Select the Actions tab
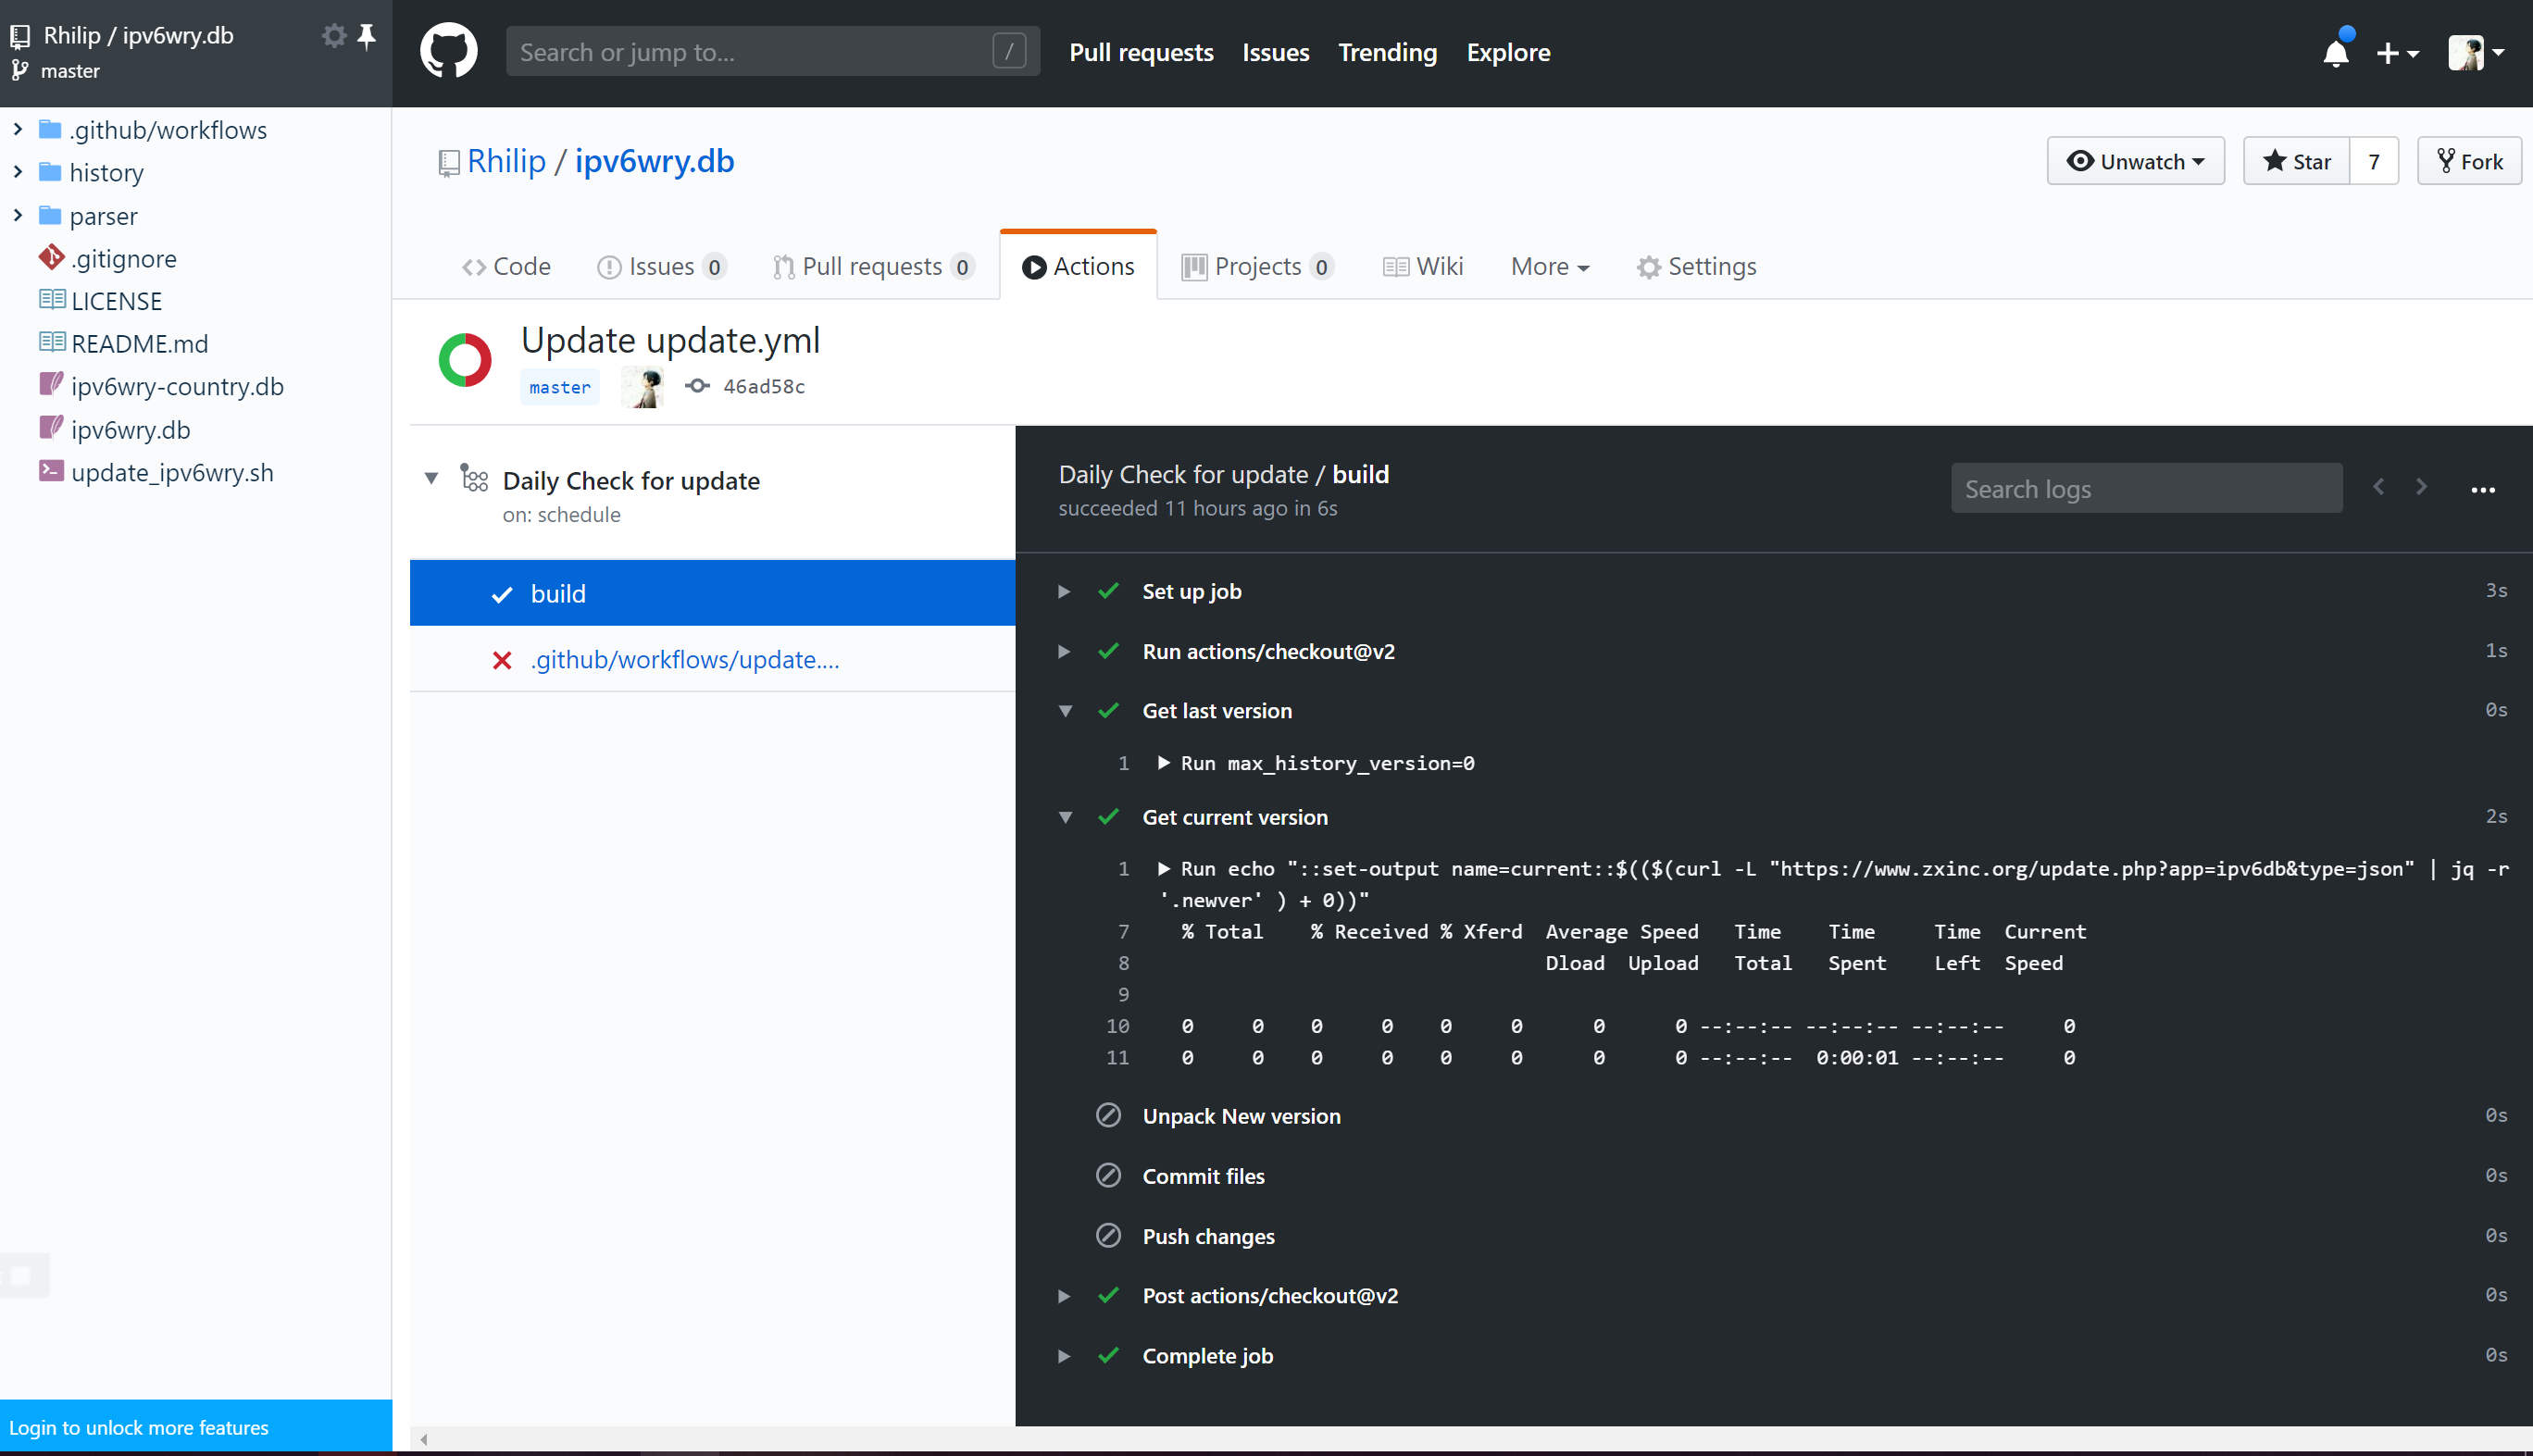2533x1456 pixels. click(1078, 266)
